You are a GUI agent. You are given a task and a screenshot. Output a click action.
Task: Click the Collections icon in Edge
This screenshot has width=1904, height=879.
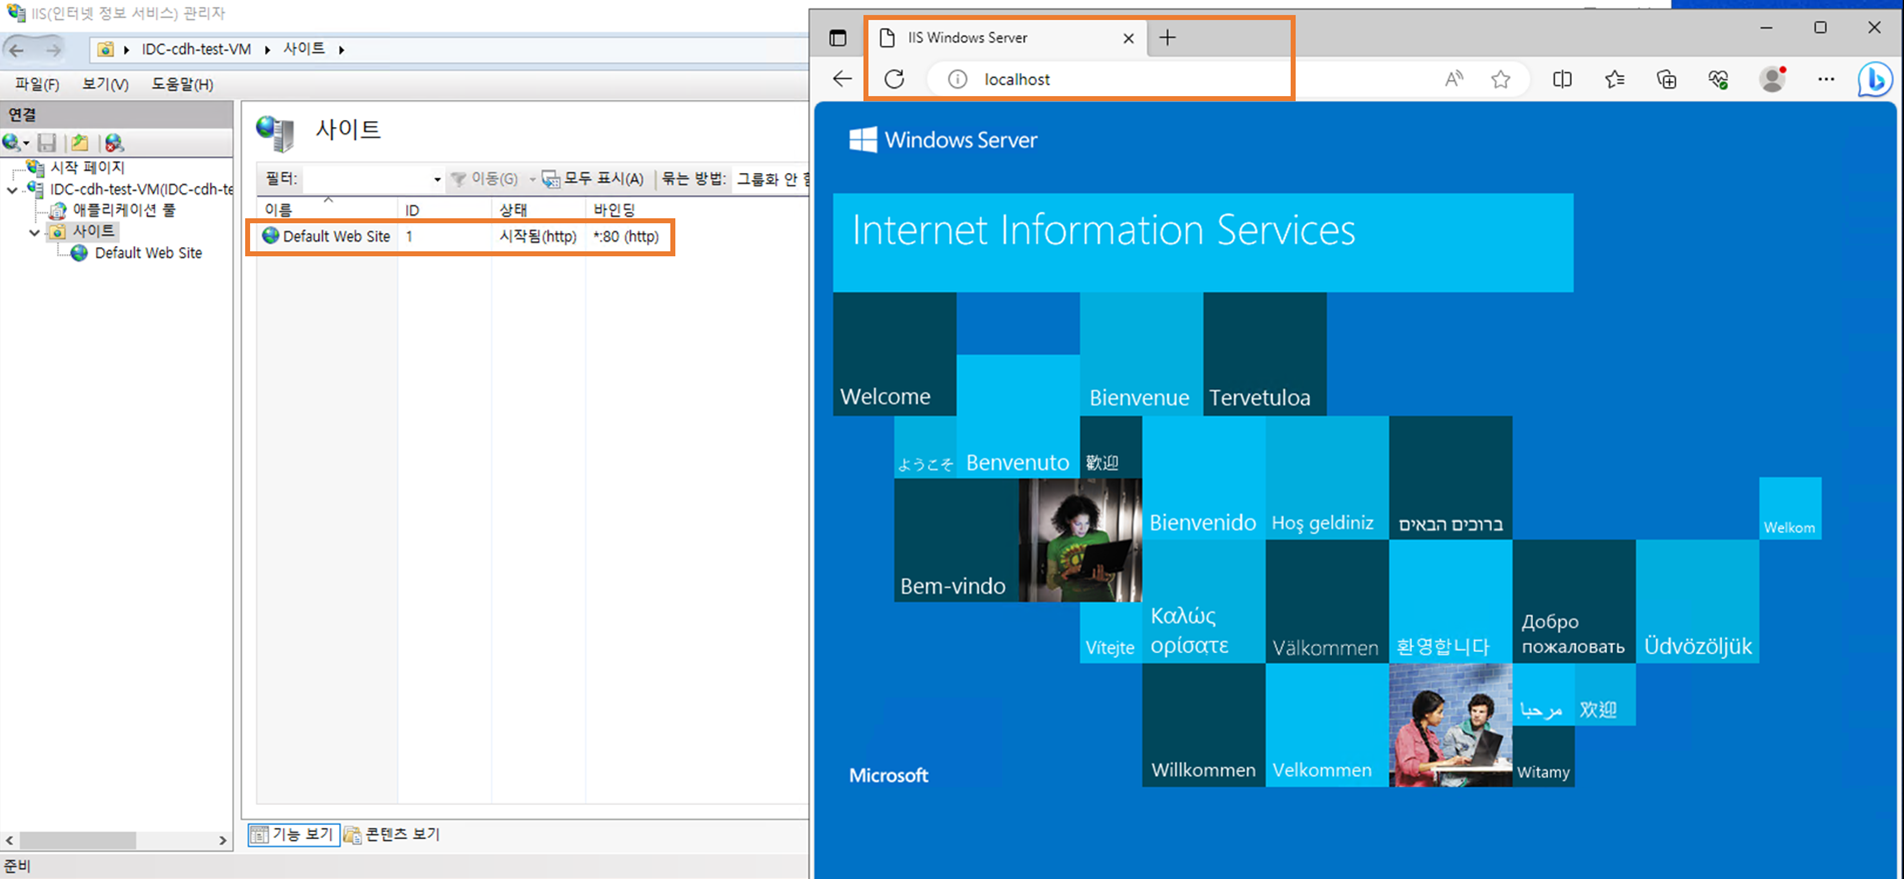point(1666,79)
